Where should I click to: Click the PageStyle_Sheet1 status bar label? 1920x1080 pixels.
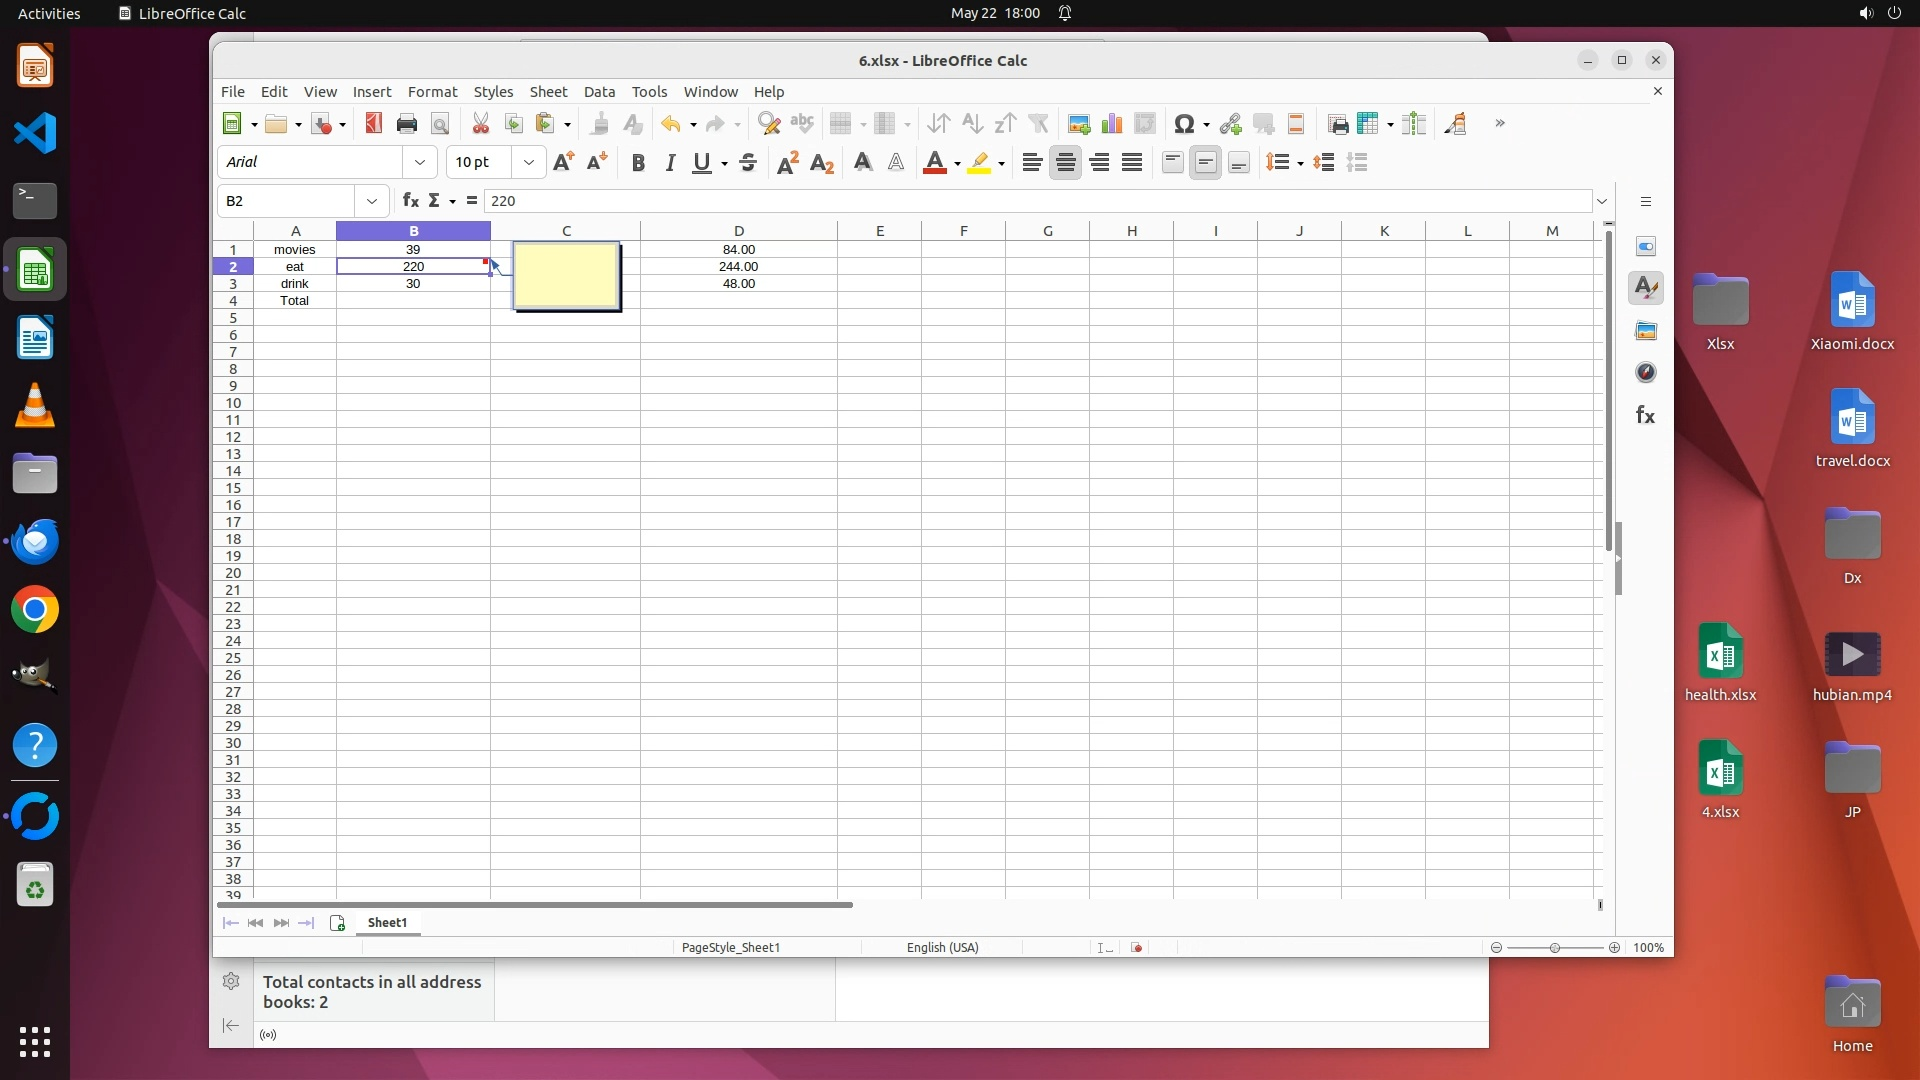tap(730, 948)
